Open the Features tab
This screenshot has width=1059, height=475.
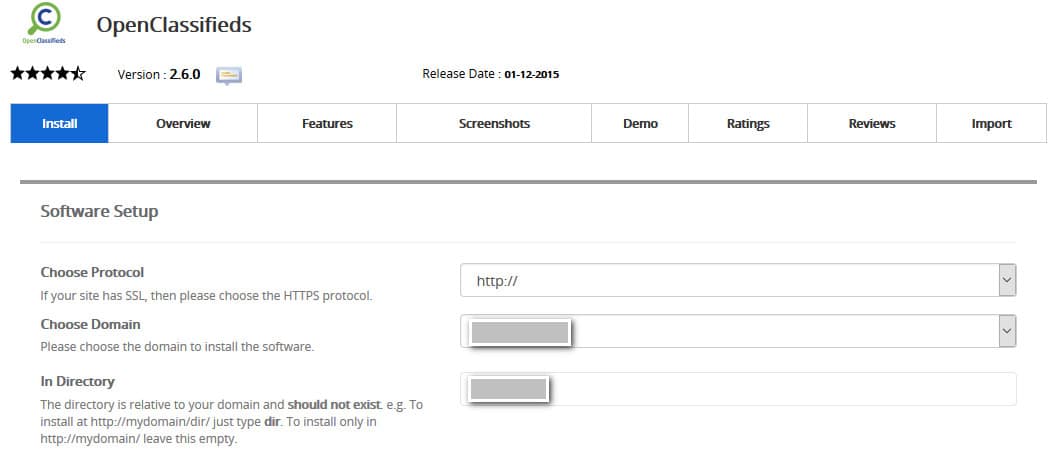(327, 124)
